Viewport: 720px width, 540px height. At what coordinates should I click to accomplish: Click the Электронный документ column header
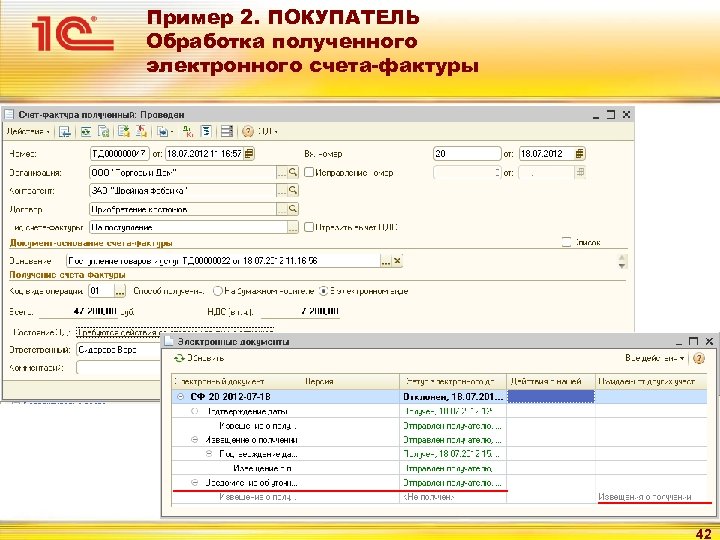pos(236,382)
